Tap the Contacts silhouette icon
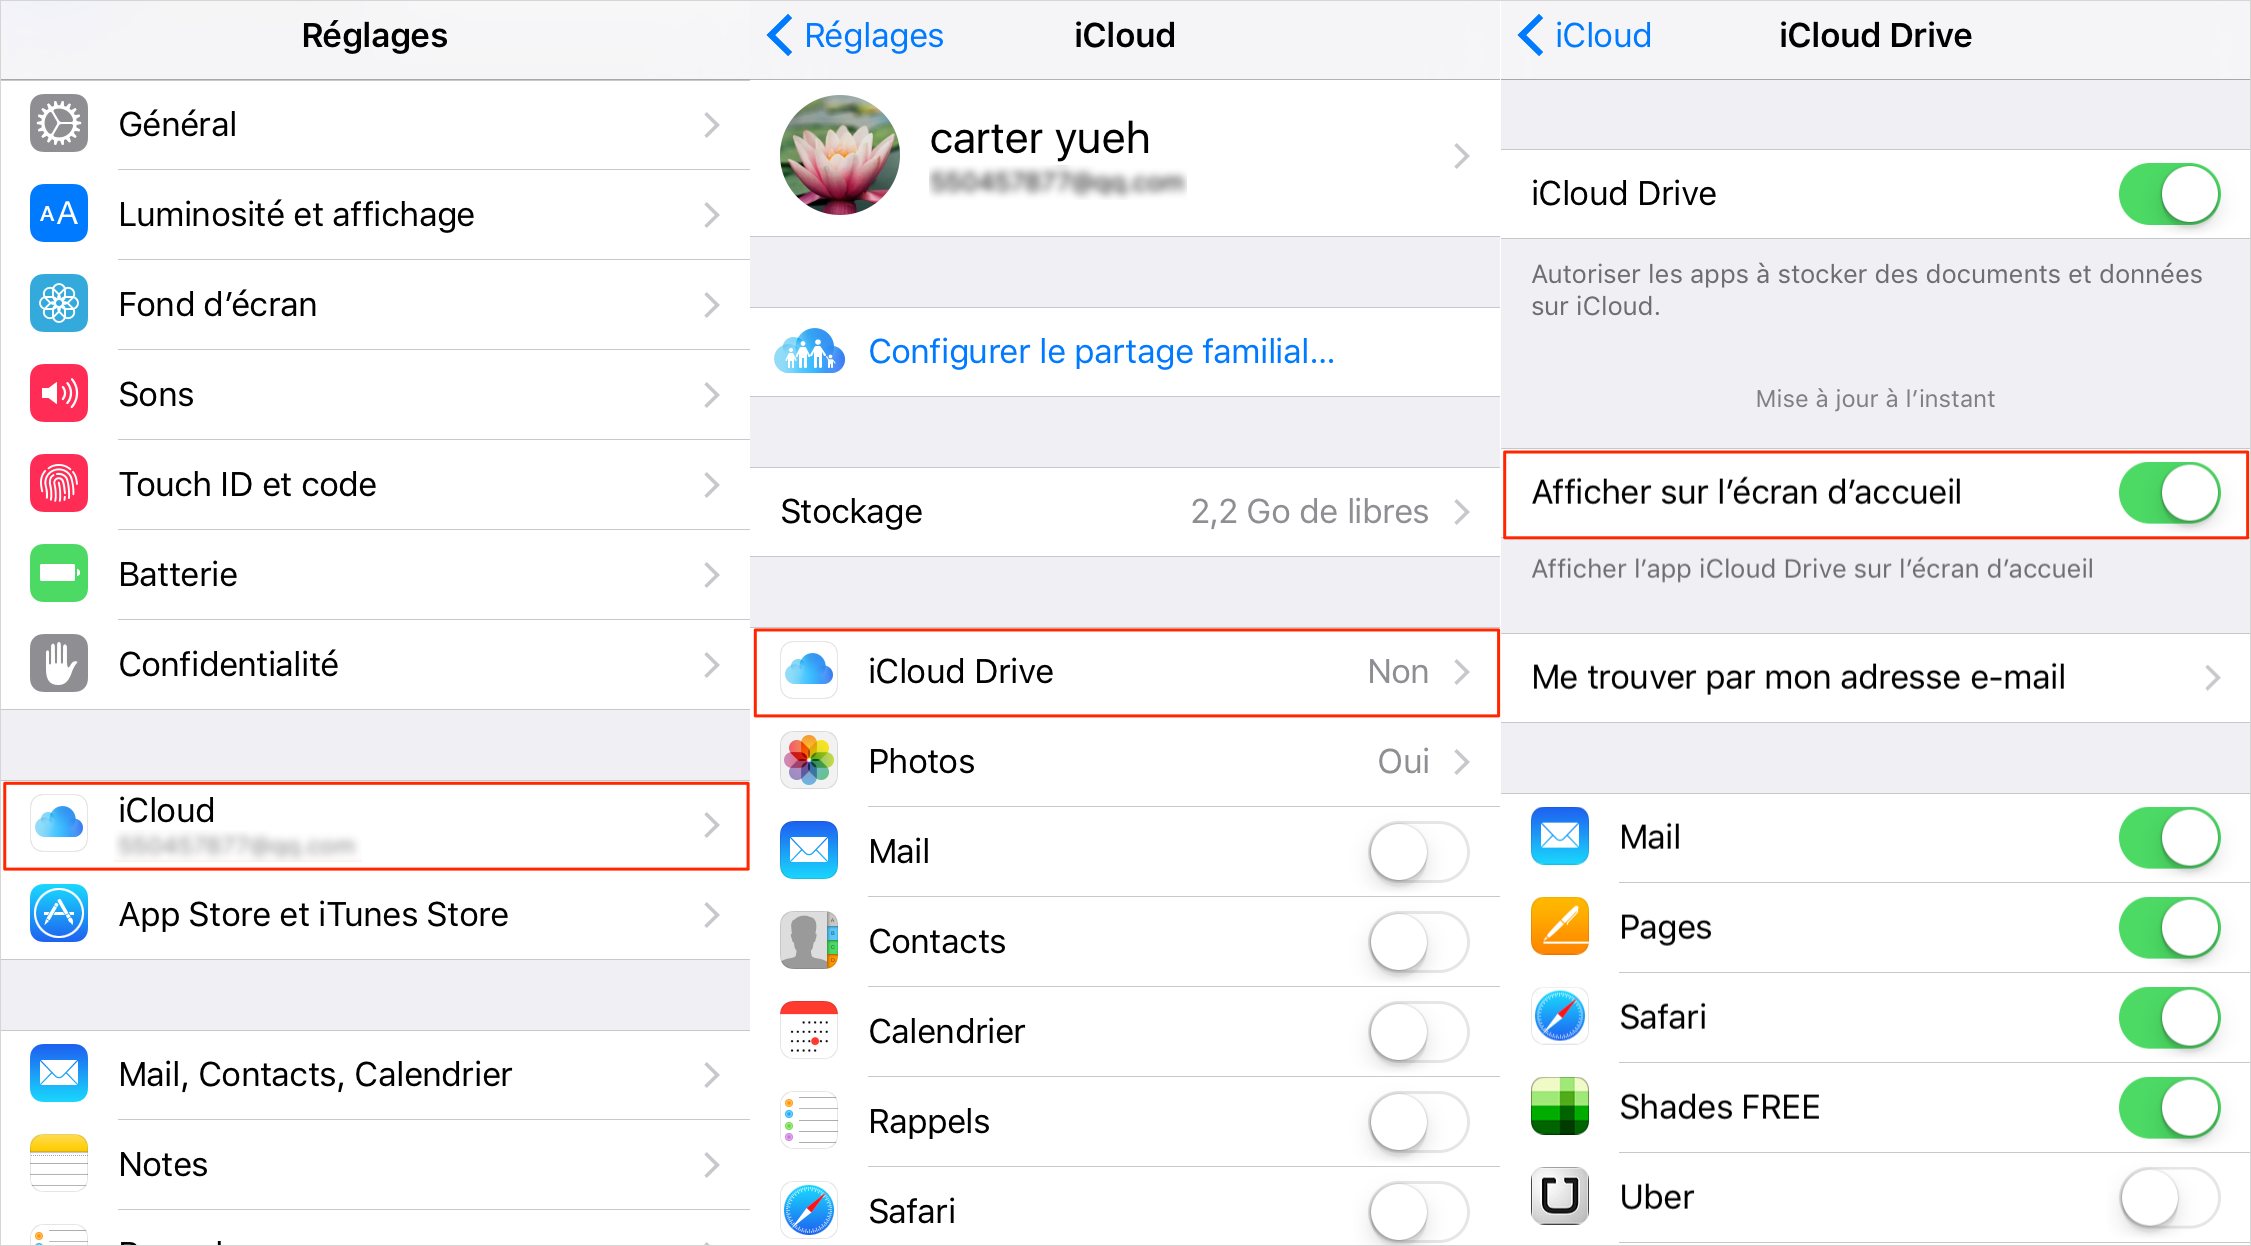This screenshot has width=2251, height=1246. (x=809, y=941)
